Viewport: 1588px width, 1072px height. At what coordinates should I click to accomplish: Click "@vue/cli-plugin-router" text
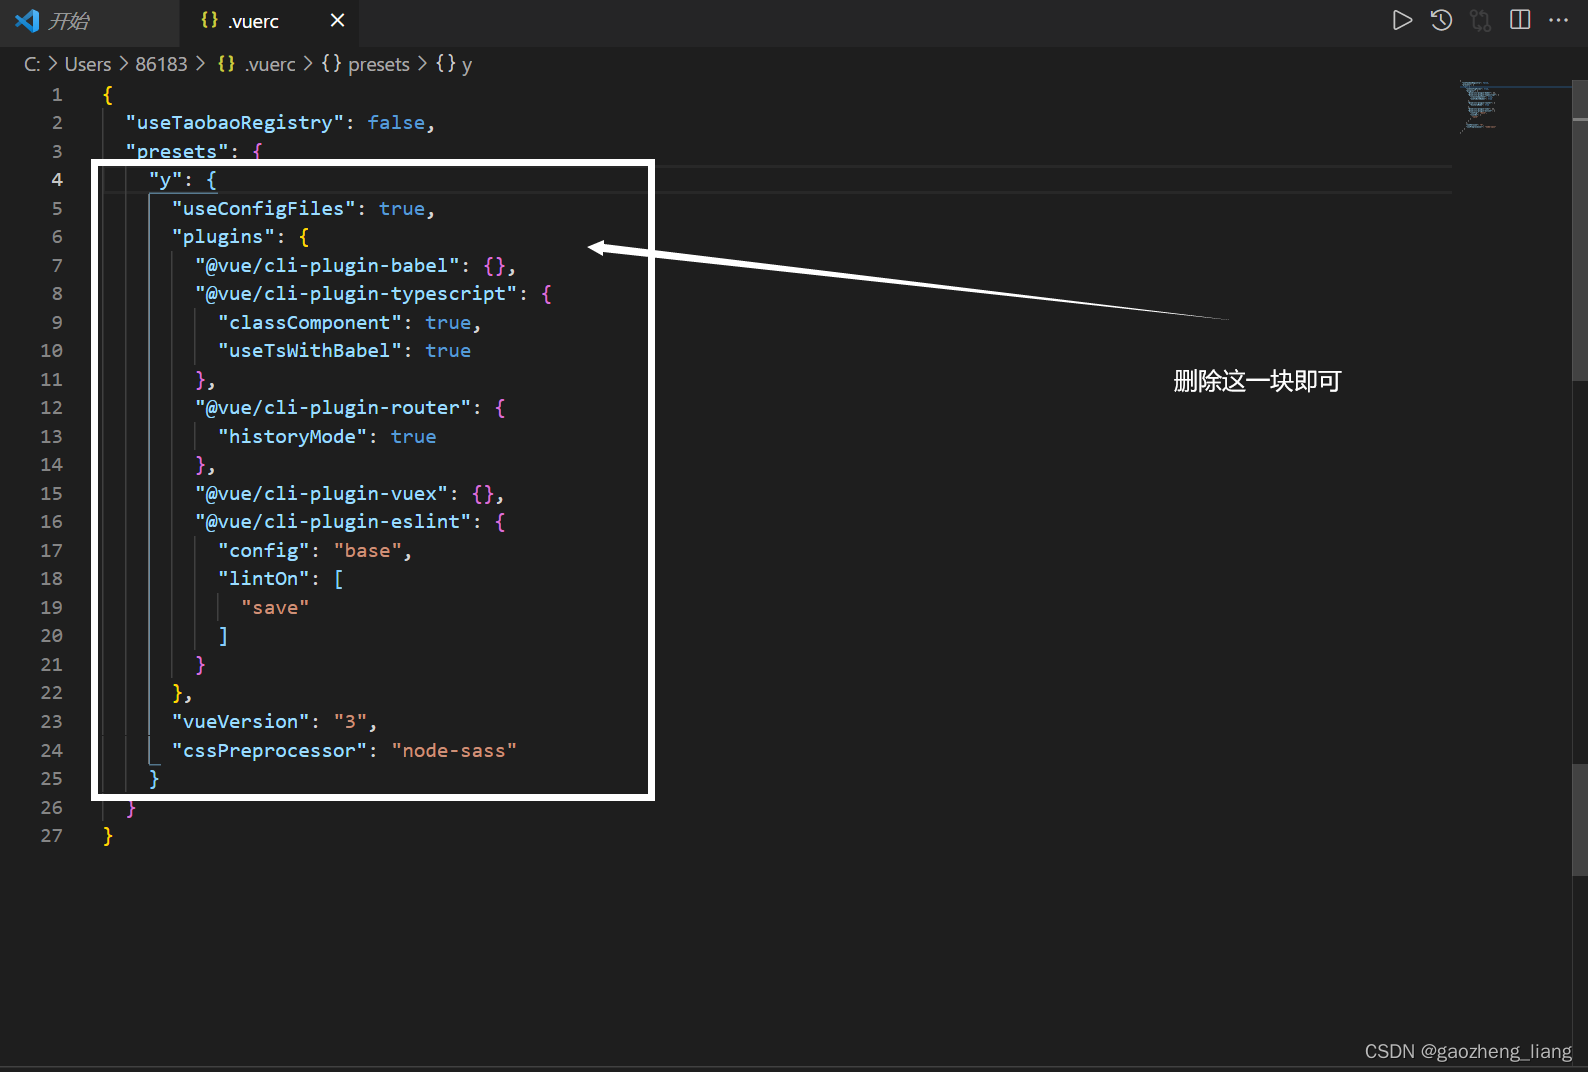click(333, 408)
